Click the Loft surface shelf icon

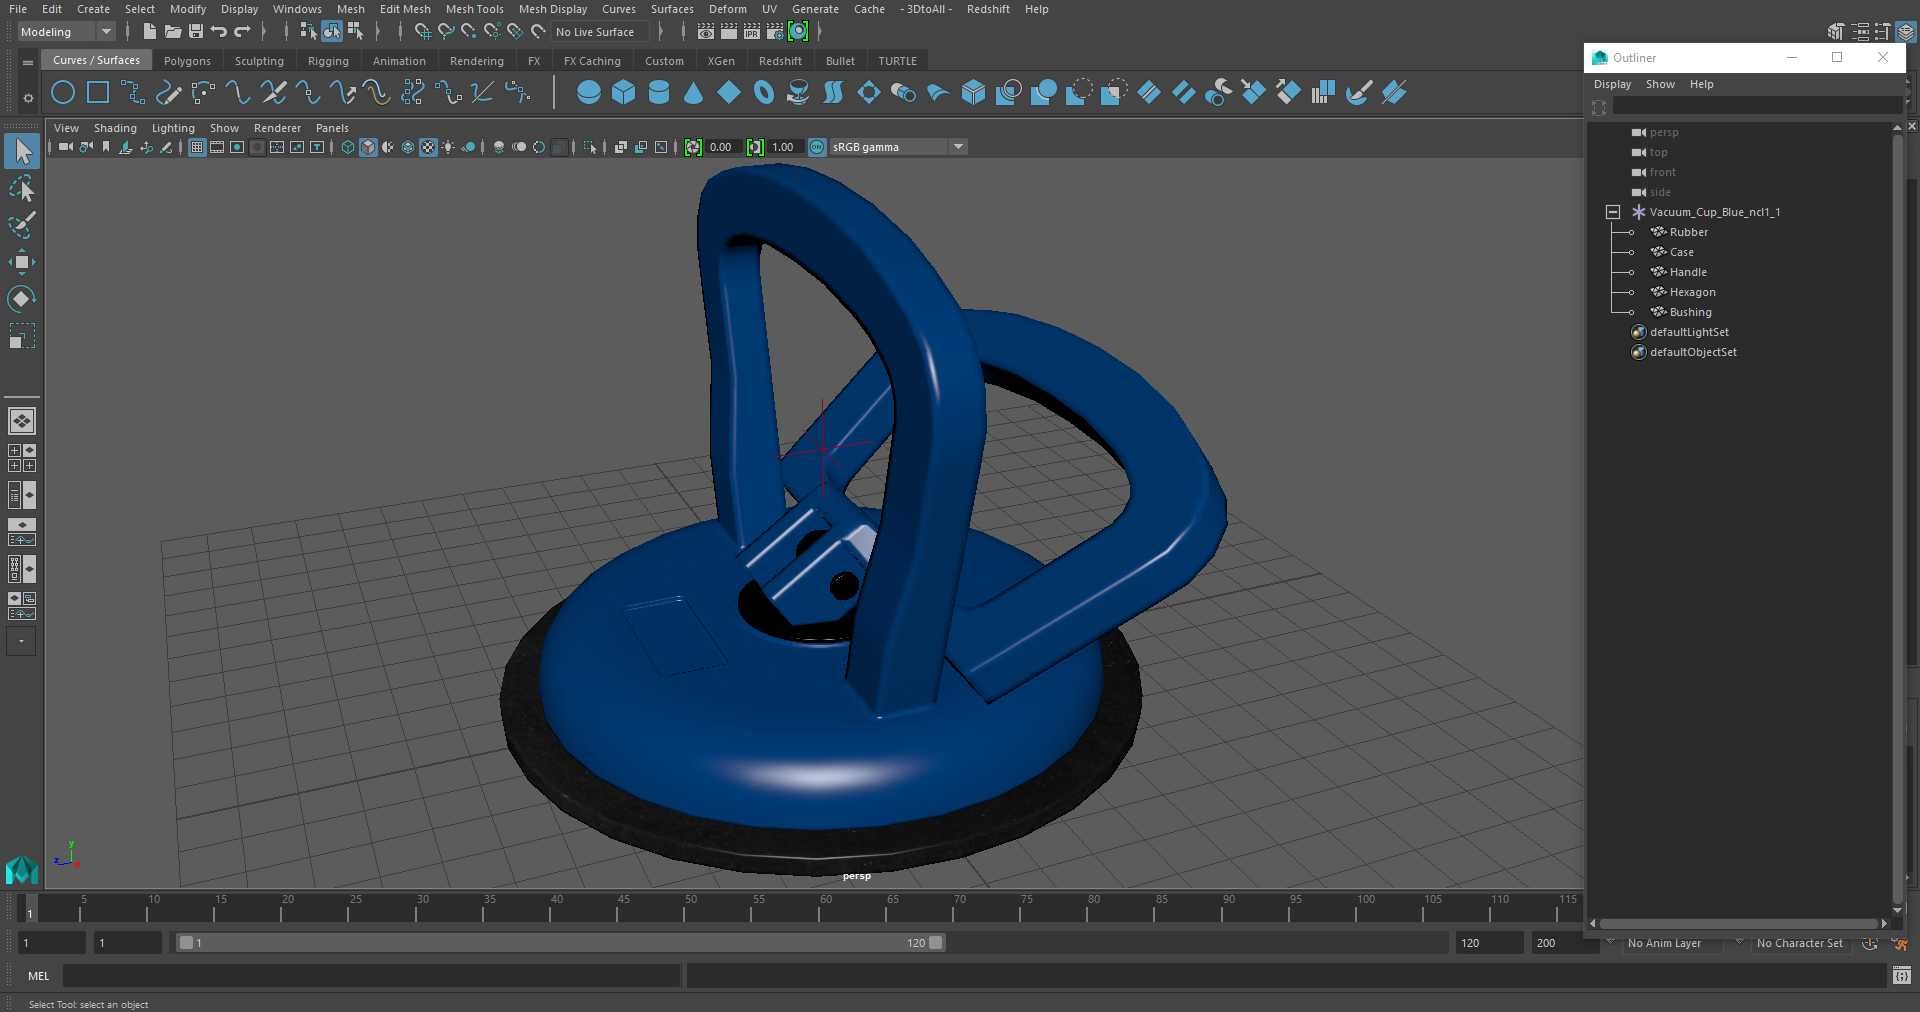pos(834,93)
